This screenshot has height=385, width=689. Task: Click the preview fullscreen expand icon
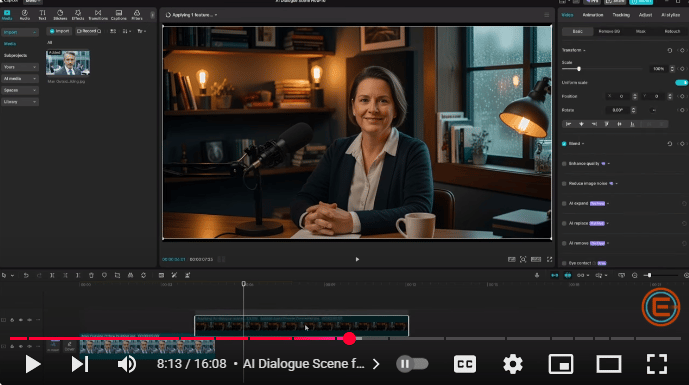[x=549, y=259]
